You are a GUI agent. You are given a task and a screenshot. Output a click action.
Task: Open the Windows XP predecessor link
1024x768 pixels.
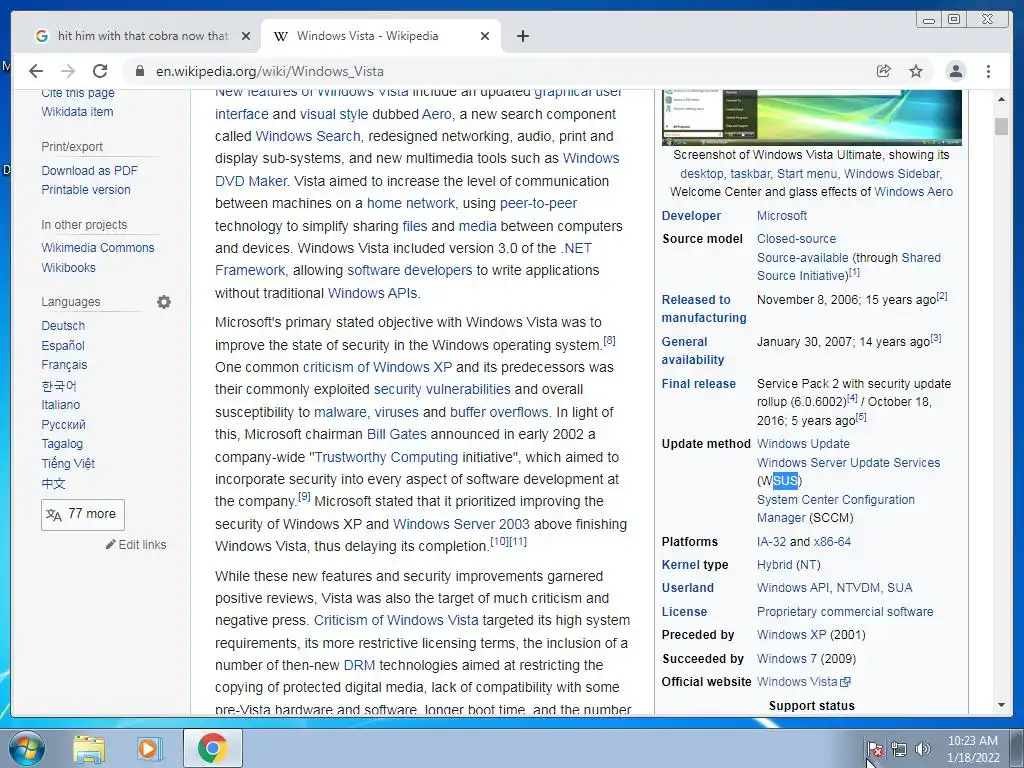(792, 635)
